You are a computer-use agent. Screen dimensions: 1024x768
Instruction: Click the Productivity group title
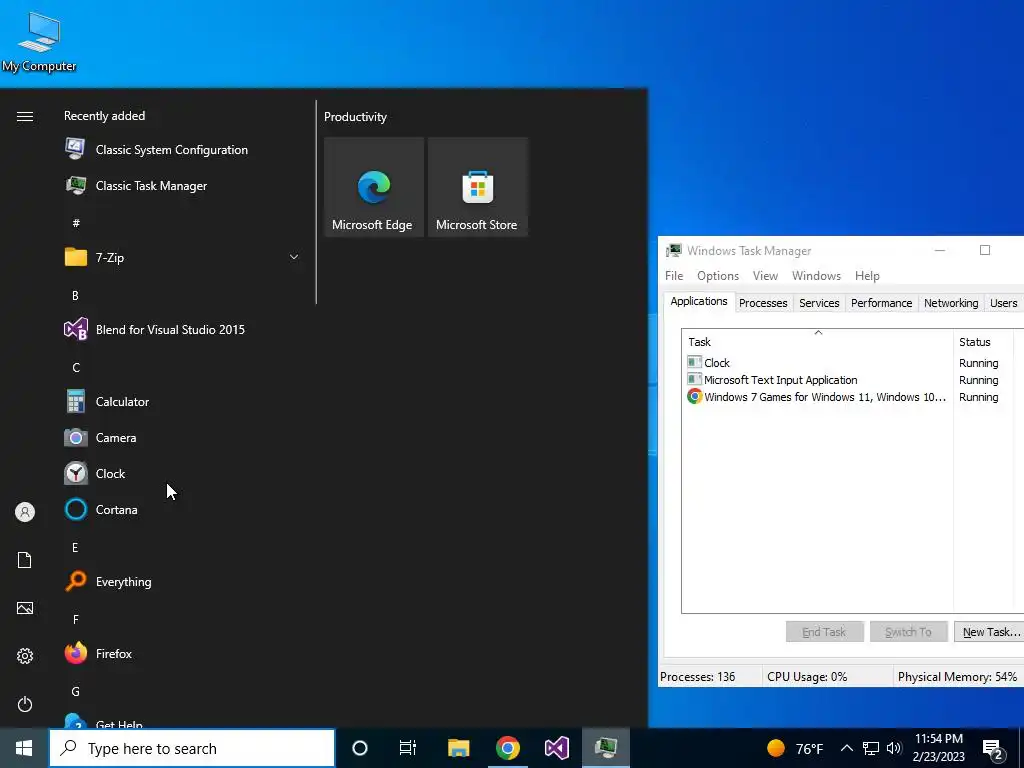(355, 117)
